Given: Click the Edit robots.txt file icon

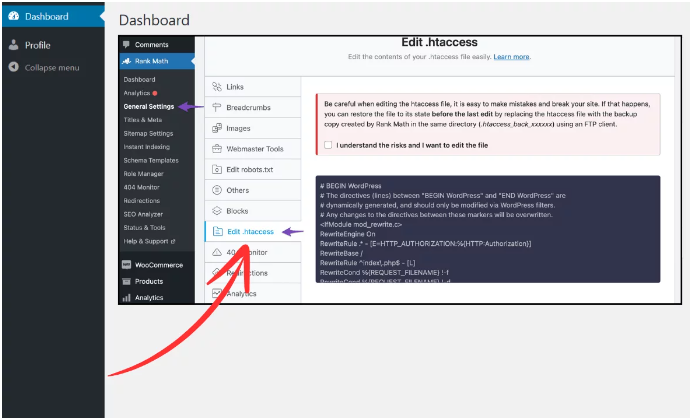Looking at the screenshot, I should tap(217, 169).
